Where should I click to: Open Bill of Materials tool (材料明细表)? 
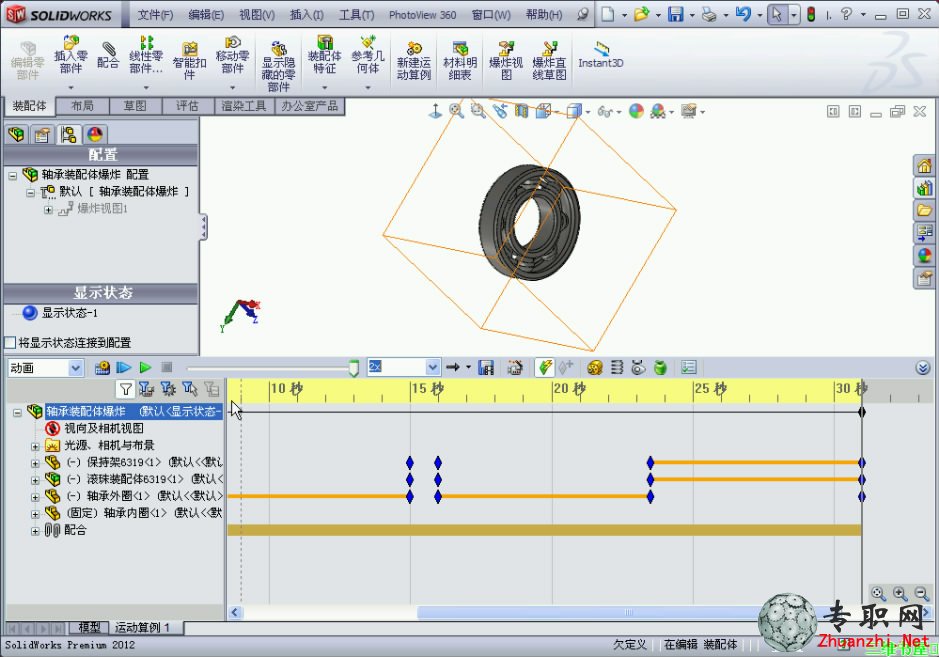pyautogui.click(x=460, y=61)
